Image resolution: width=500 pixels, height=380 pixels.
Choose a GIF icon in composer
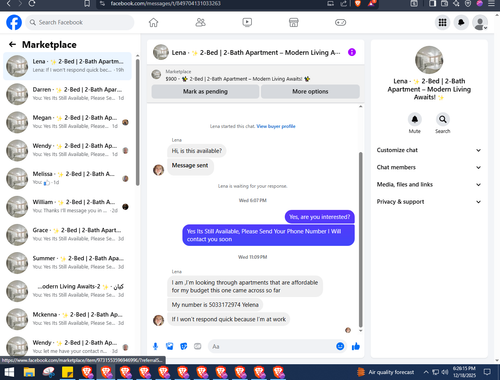pyautogui.click(x=198, y=346)
